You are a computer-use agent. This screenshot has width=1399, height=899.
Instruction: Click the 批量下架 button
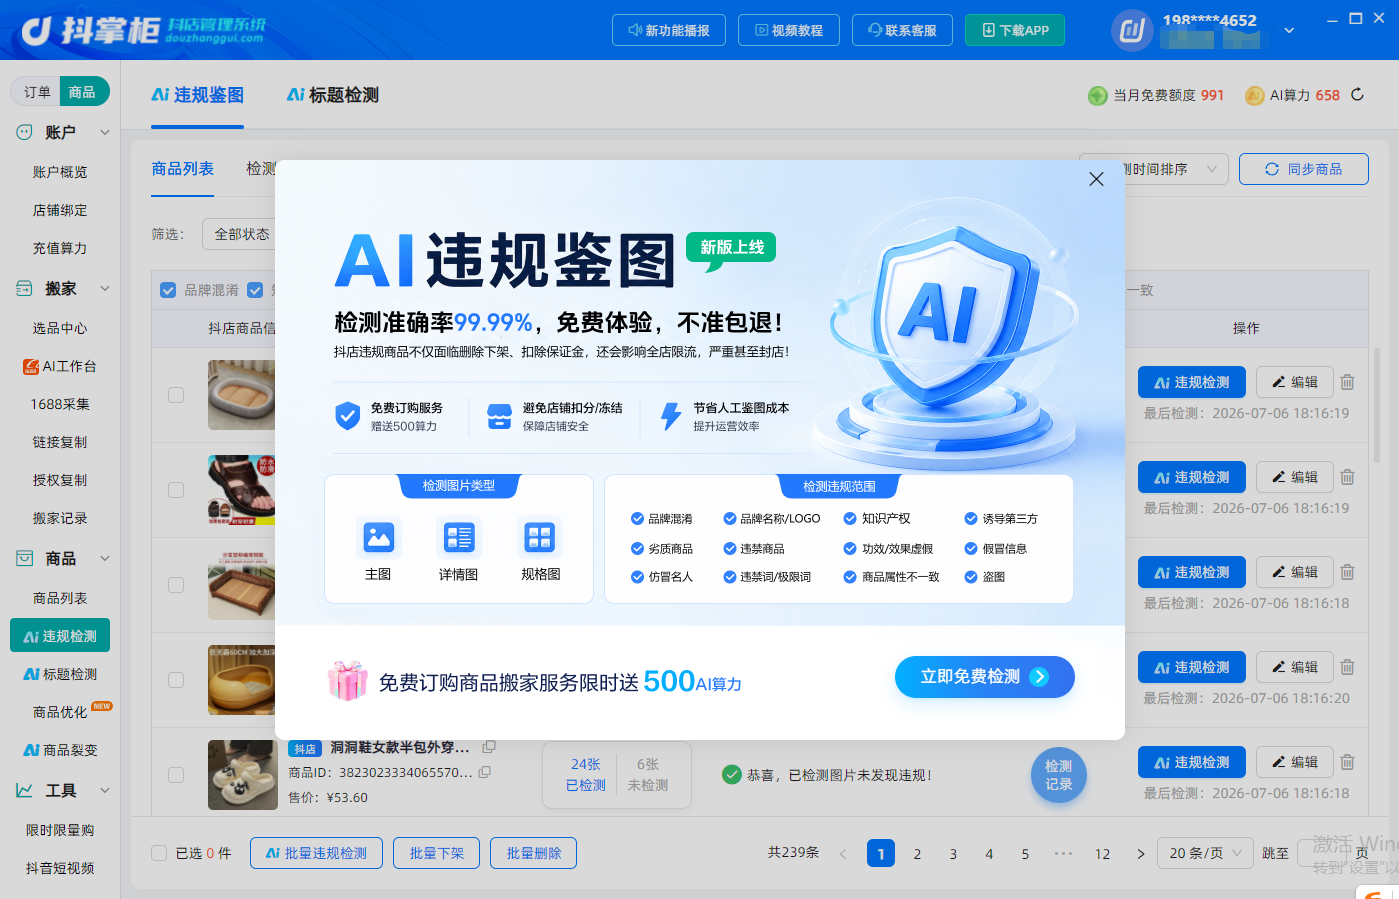pos(437,853)
